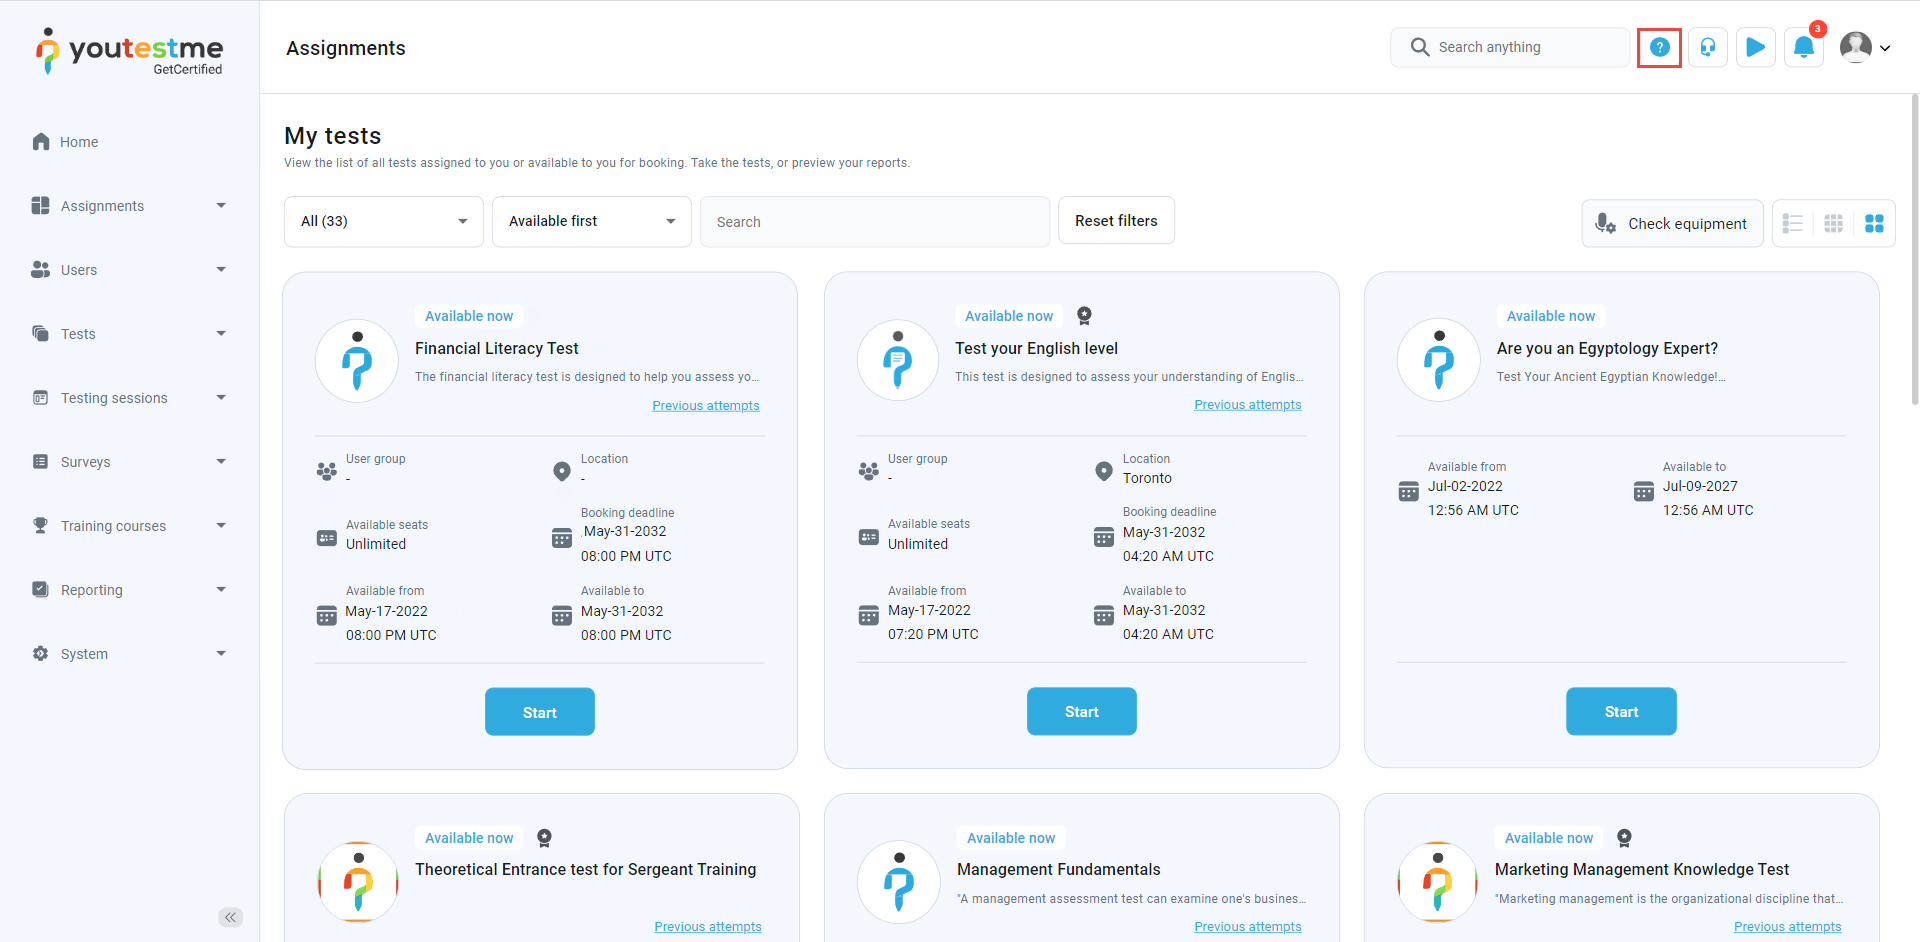The width and height of the screenshot is (1920, 942).
Task: Open the All (33) filter dropdown
Action: click(384, 221)
